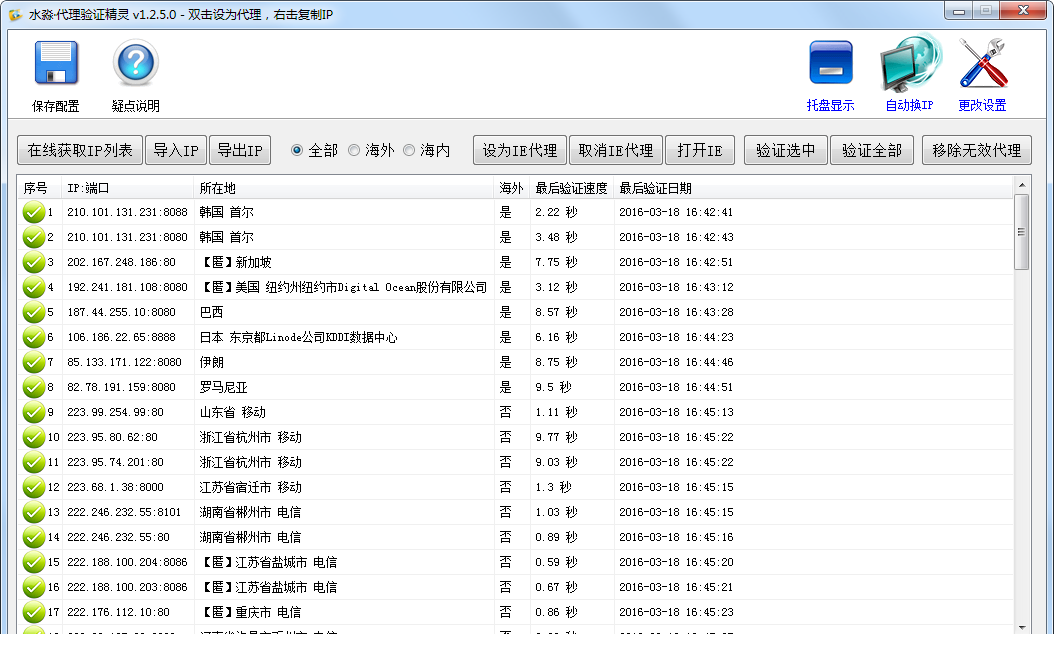The height and width of the screenshot is (657, 1054).
Task: Click the 验证全部 button
Action: [x=872, y=150]
